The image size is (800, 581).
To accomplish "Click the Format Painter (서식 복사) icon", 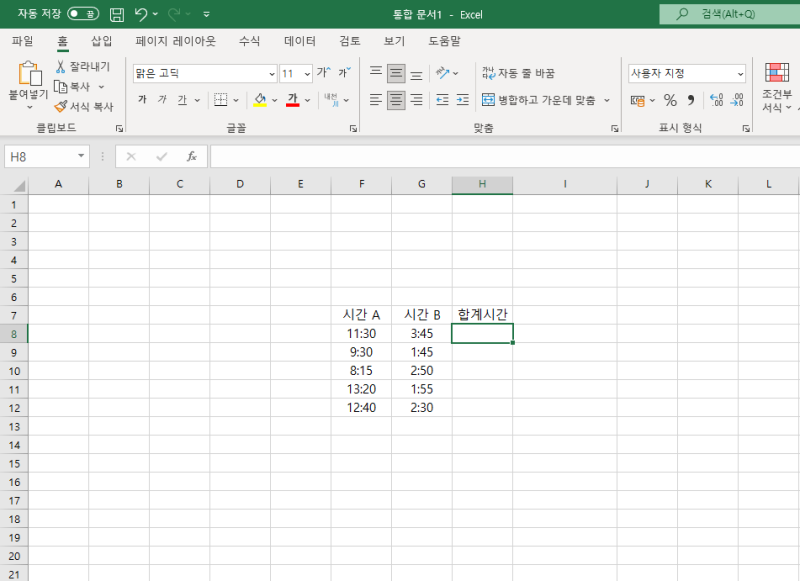I will click(61, 107).
